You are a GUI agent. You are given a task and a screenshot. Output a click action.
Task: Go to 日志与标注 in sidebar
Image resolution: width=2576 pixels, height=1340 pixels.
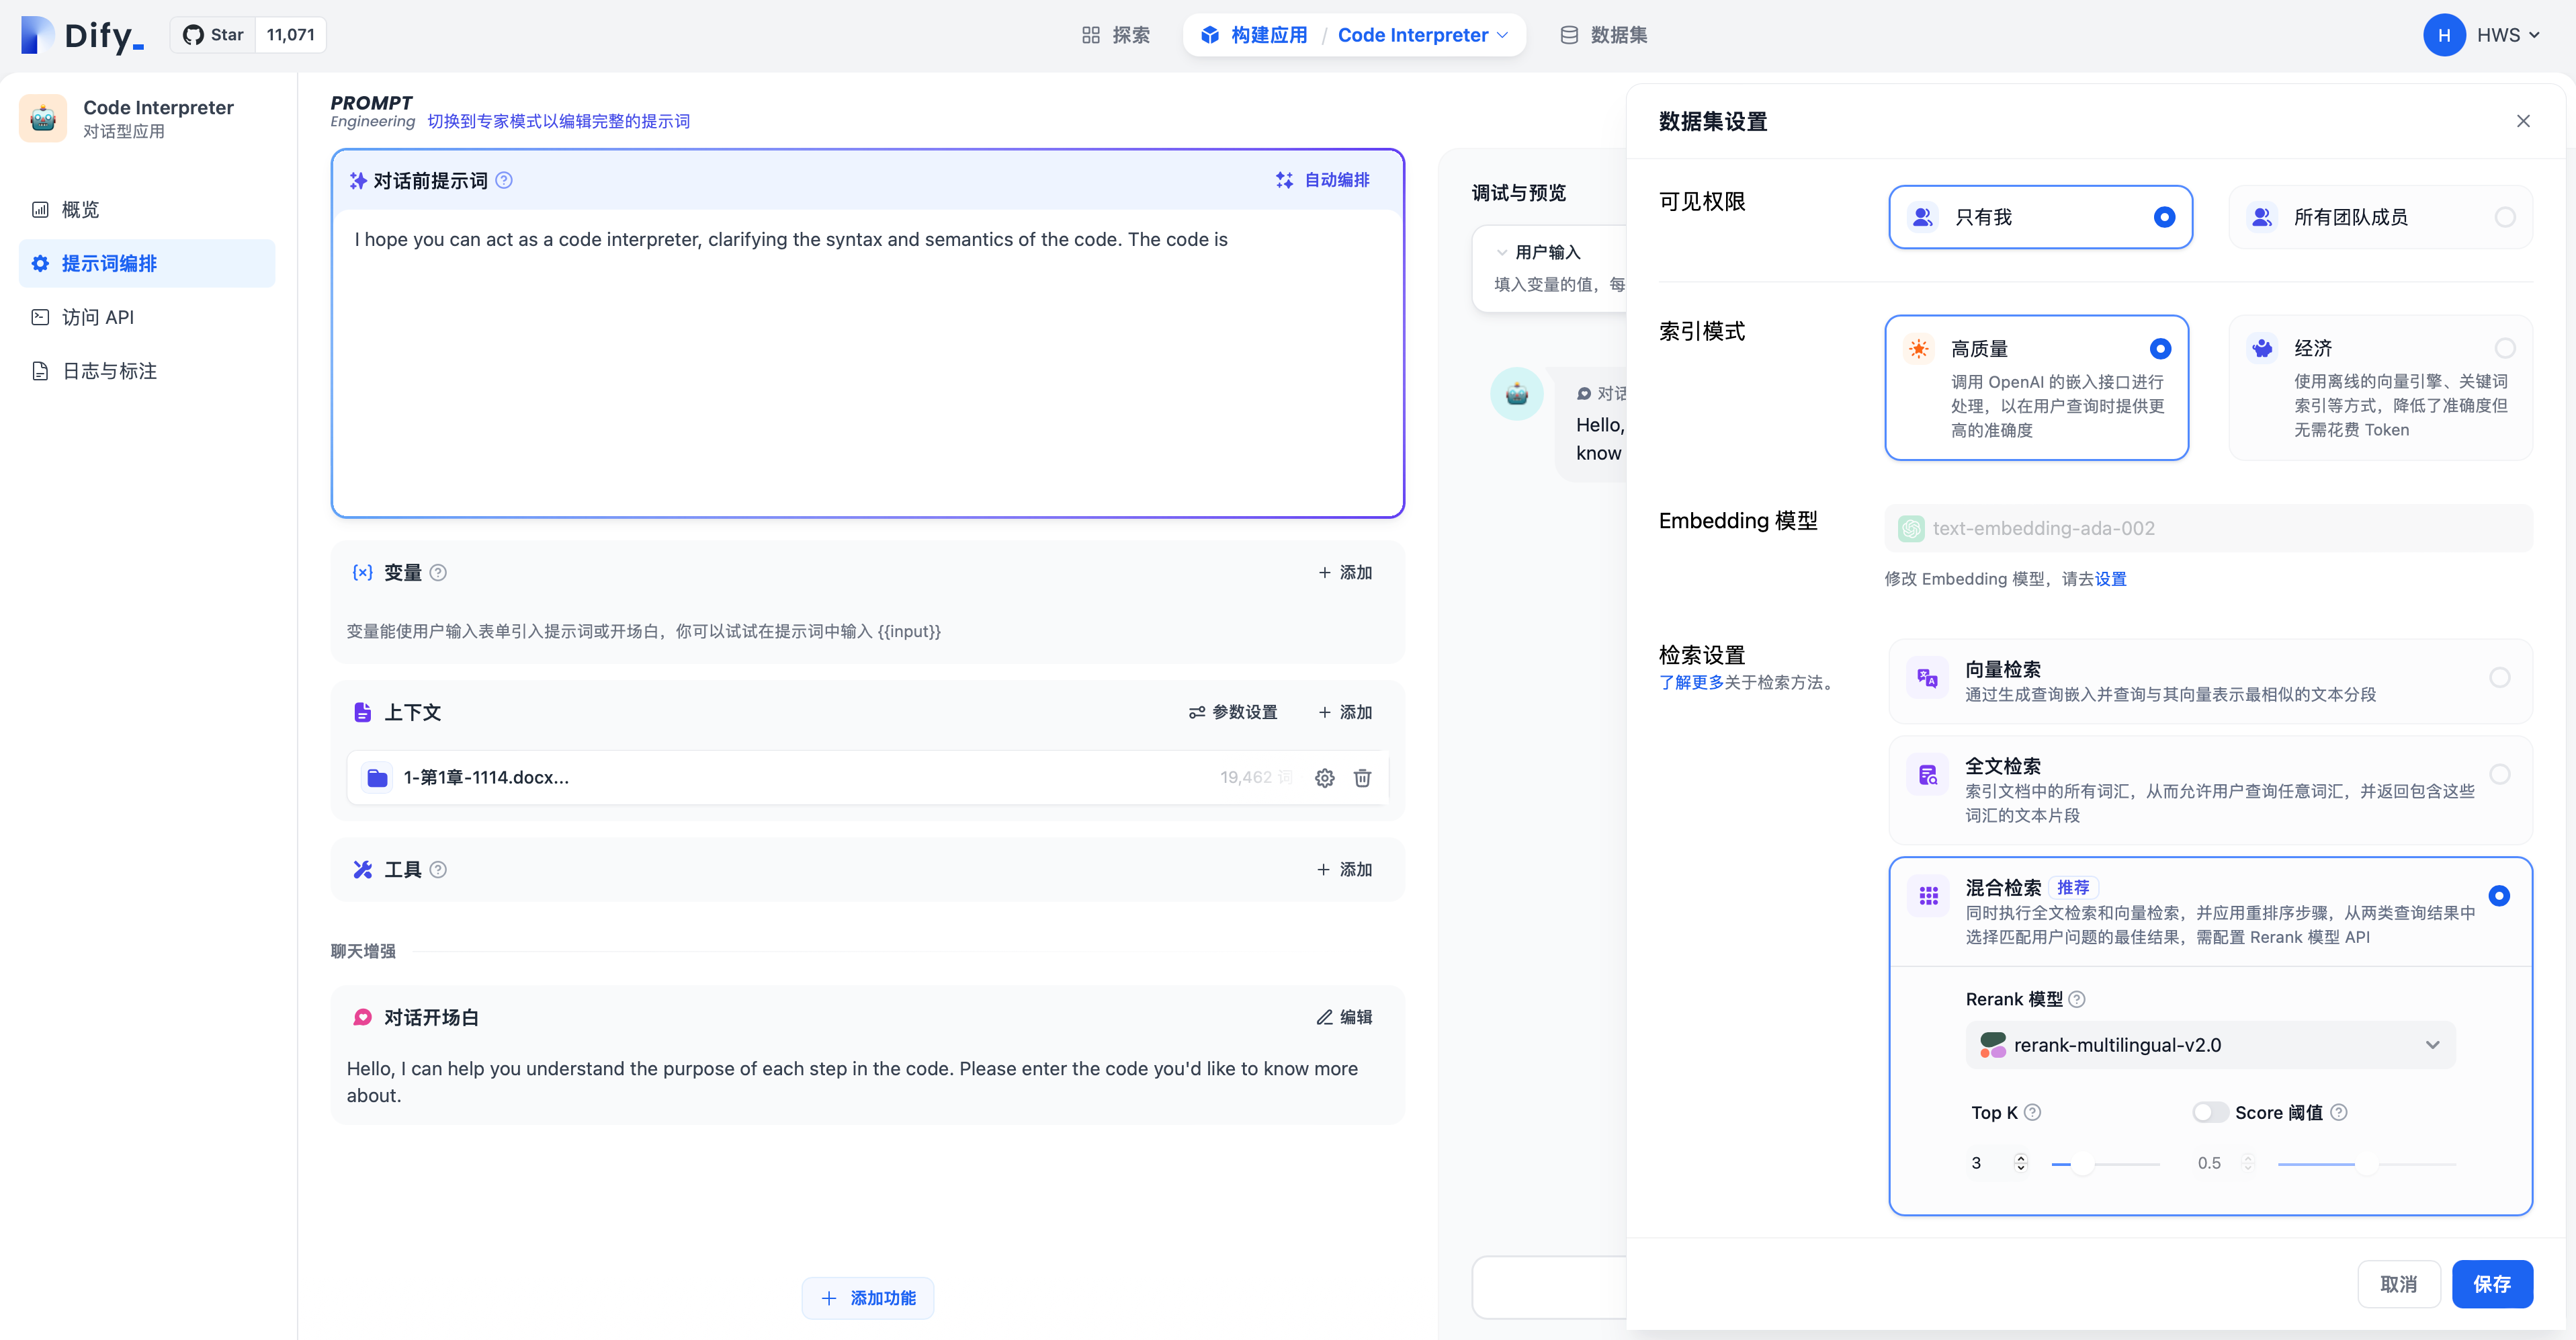click(x=109, y=371)
